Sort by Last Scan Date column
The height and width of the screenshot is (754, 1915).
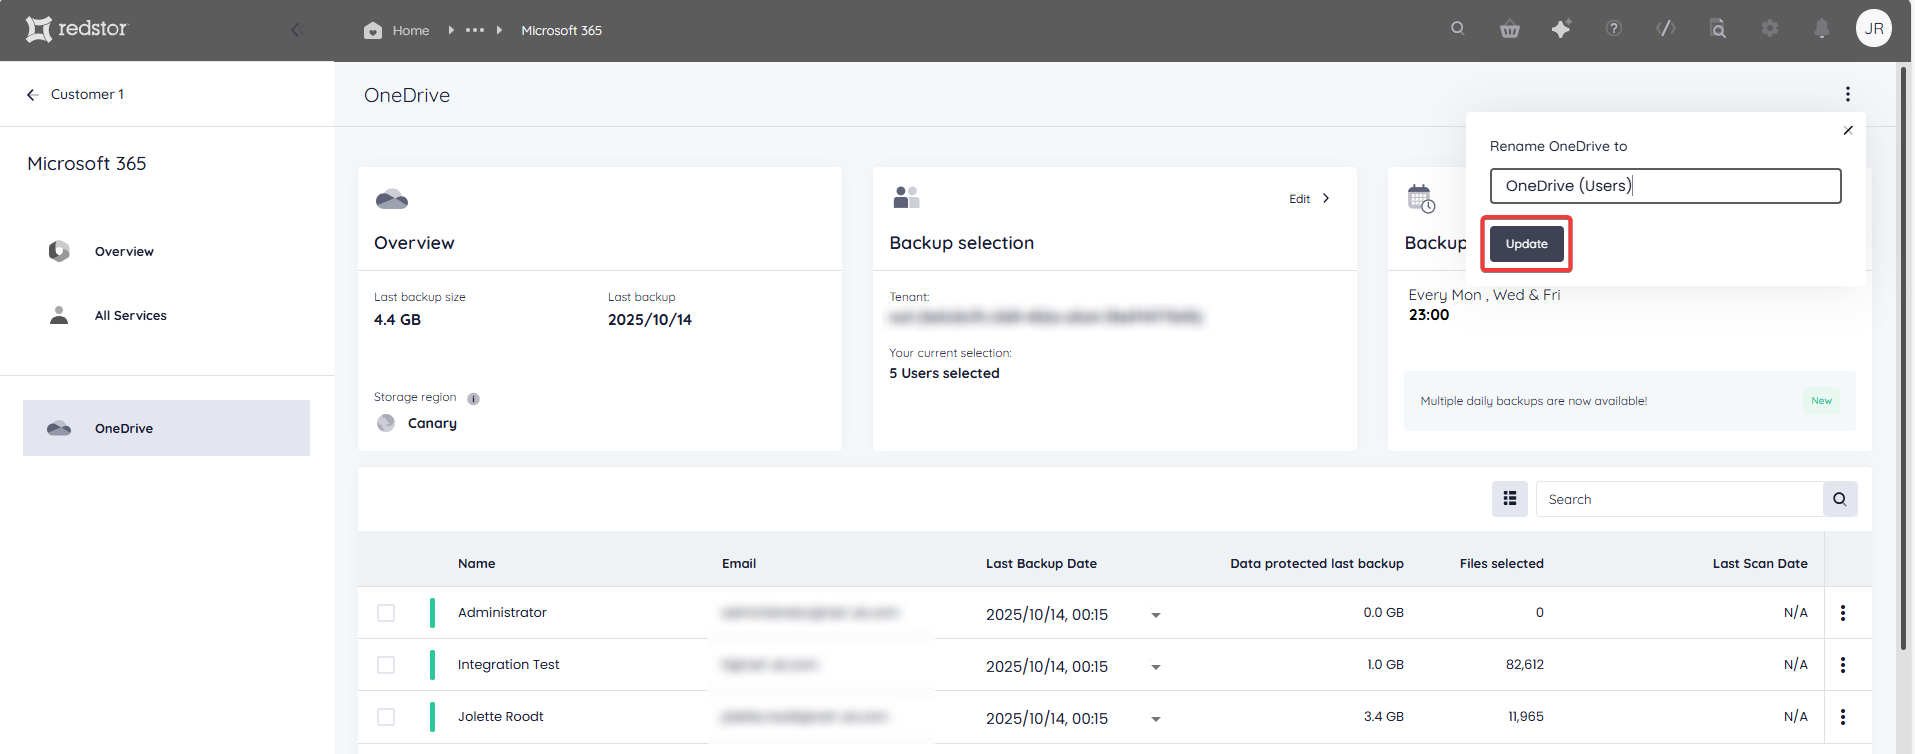(1760, 564)
